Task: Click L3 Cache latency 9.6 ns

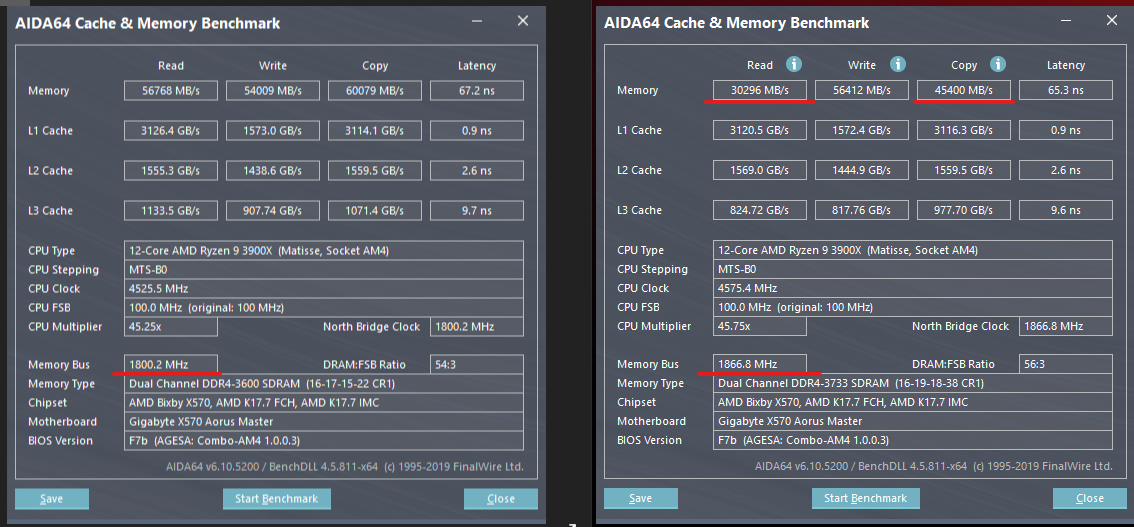Action: (x=1066, y=210)
